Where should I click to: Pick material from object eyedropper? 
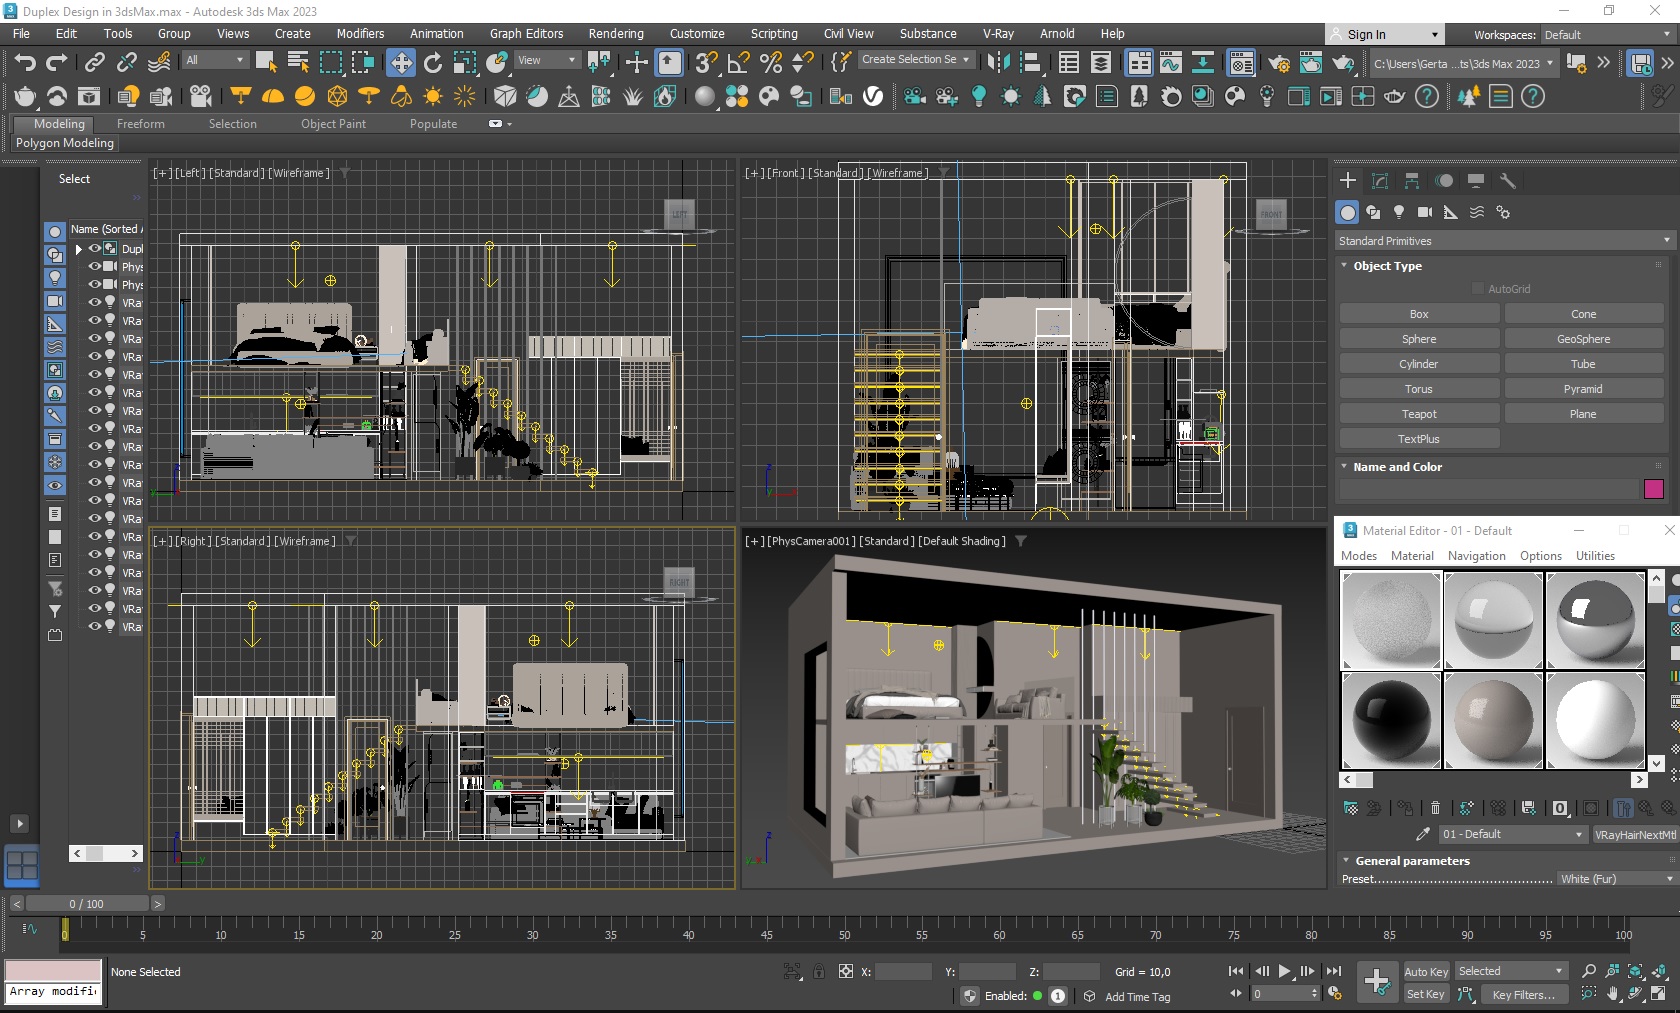[x=1422, y=834]
